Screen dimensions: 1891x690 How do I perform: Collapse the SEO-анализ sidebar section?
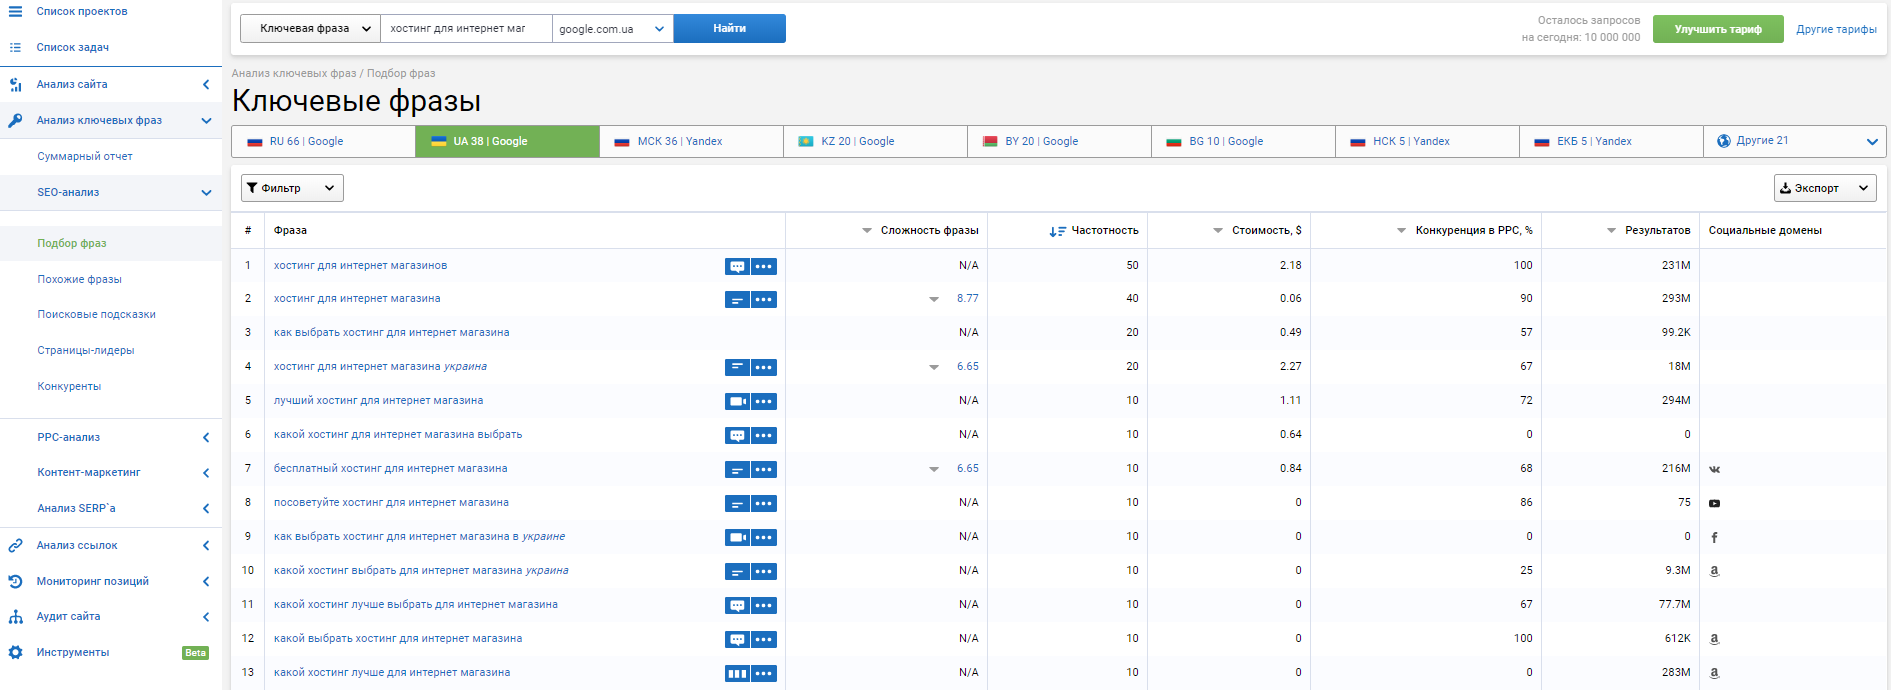click(206, 193)
